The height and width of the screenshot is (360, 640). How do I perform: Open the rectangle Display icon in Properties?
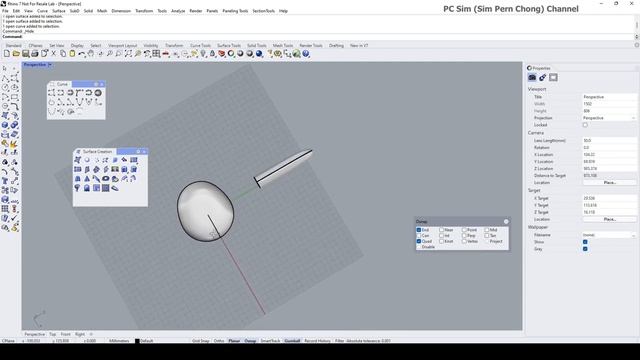(x=553, y=77)
